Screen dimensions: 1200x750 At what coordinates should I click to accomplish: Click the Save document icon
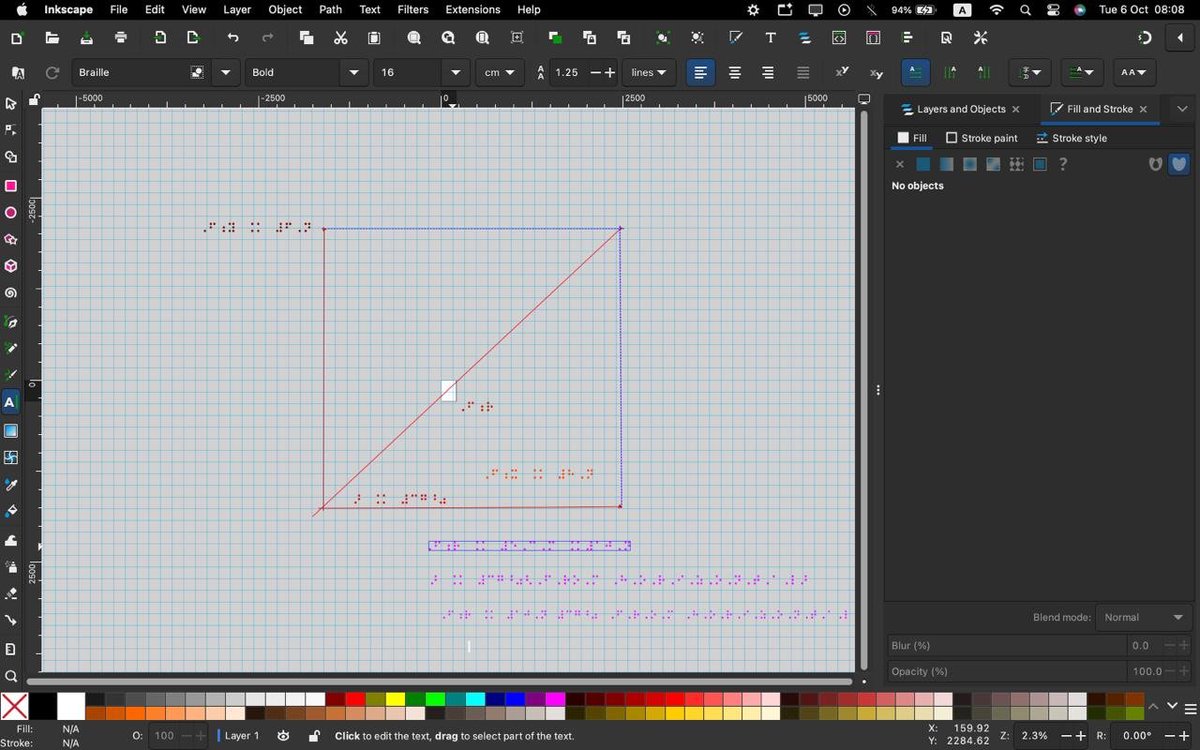pos(86,38)
